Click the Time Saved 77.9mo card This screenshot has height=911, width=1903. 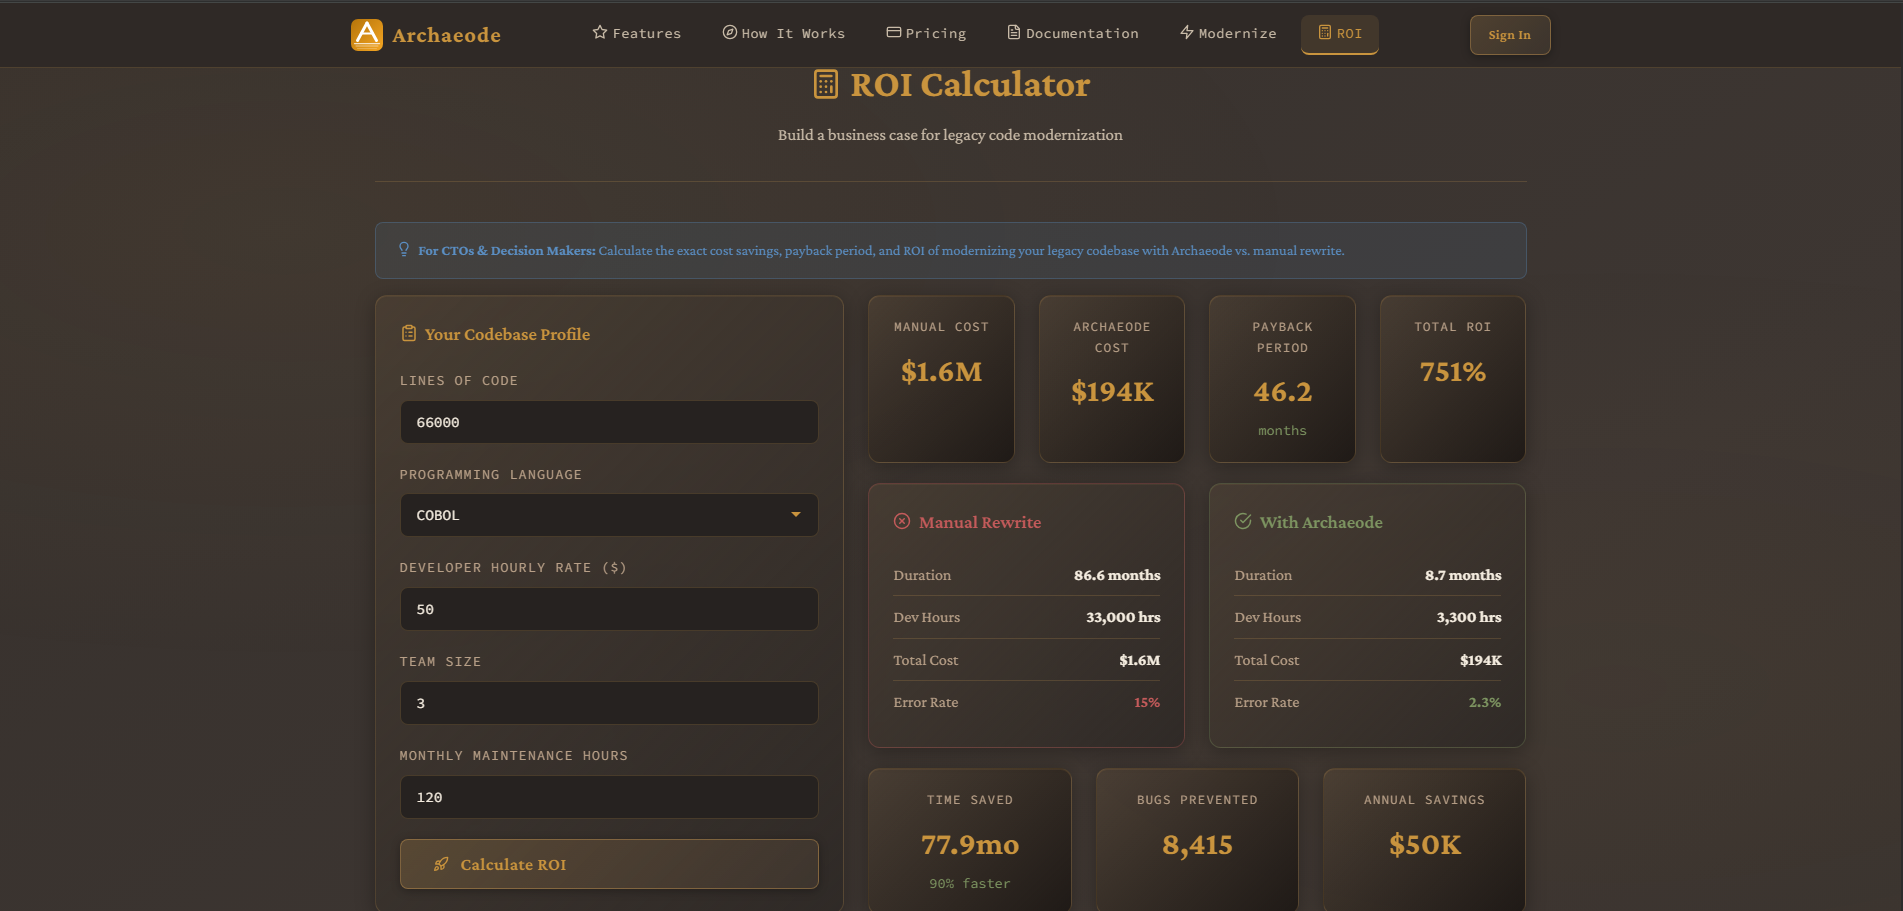970,840
